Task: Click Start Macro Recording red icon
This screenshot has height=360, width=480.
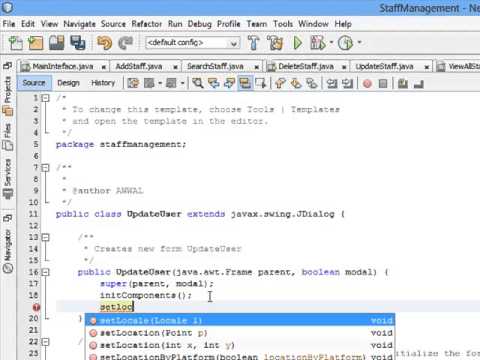Action: [x=367, y=83]
